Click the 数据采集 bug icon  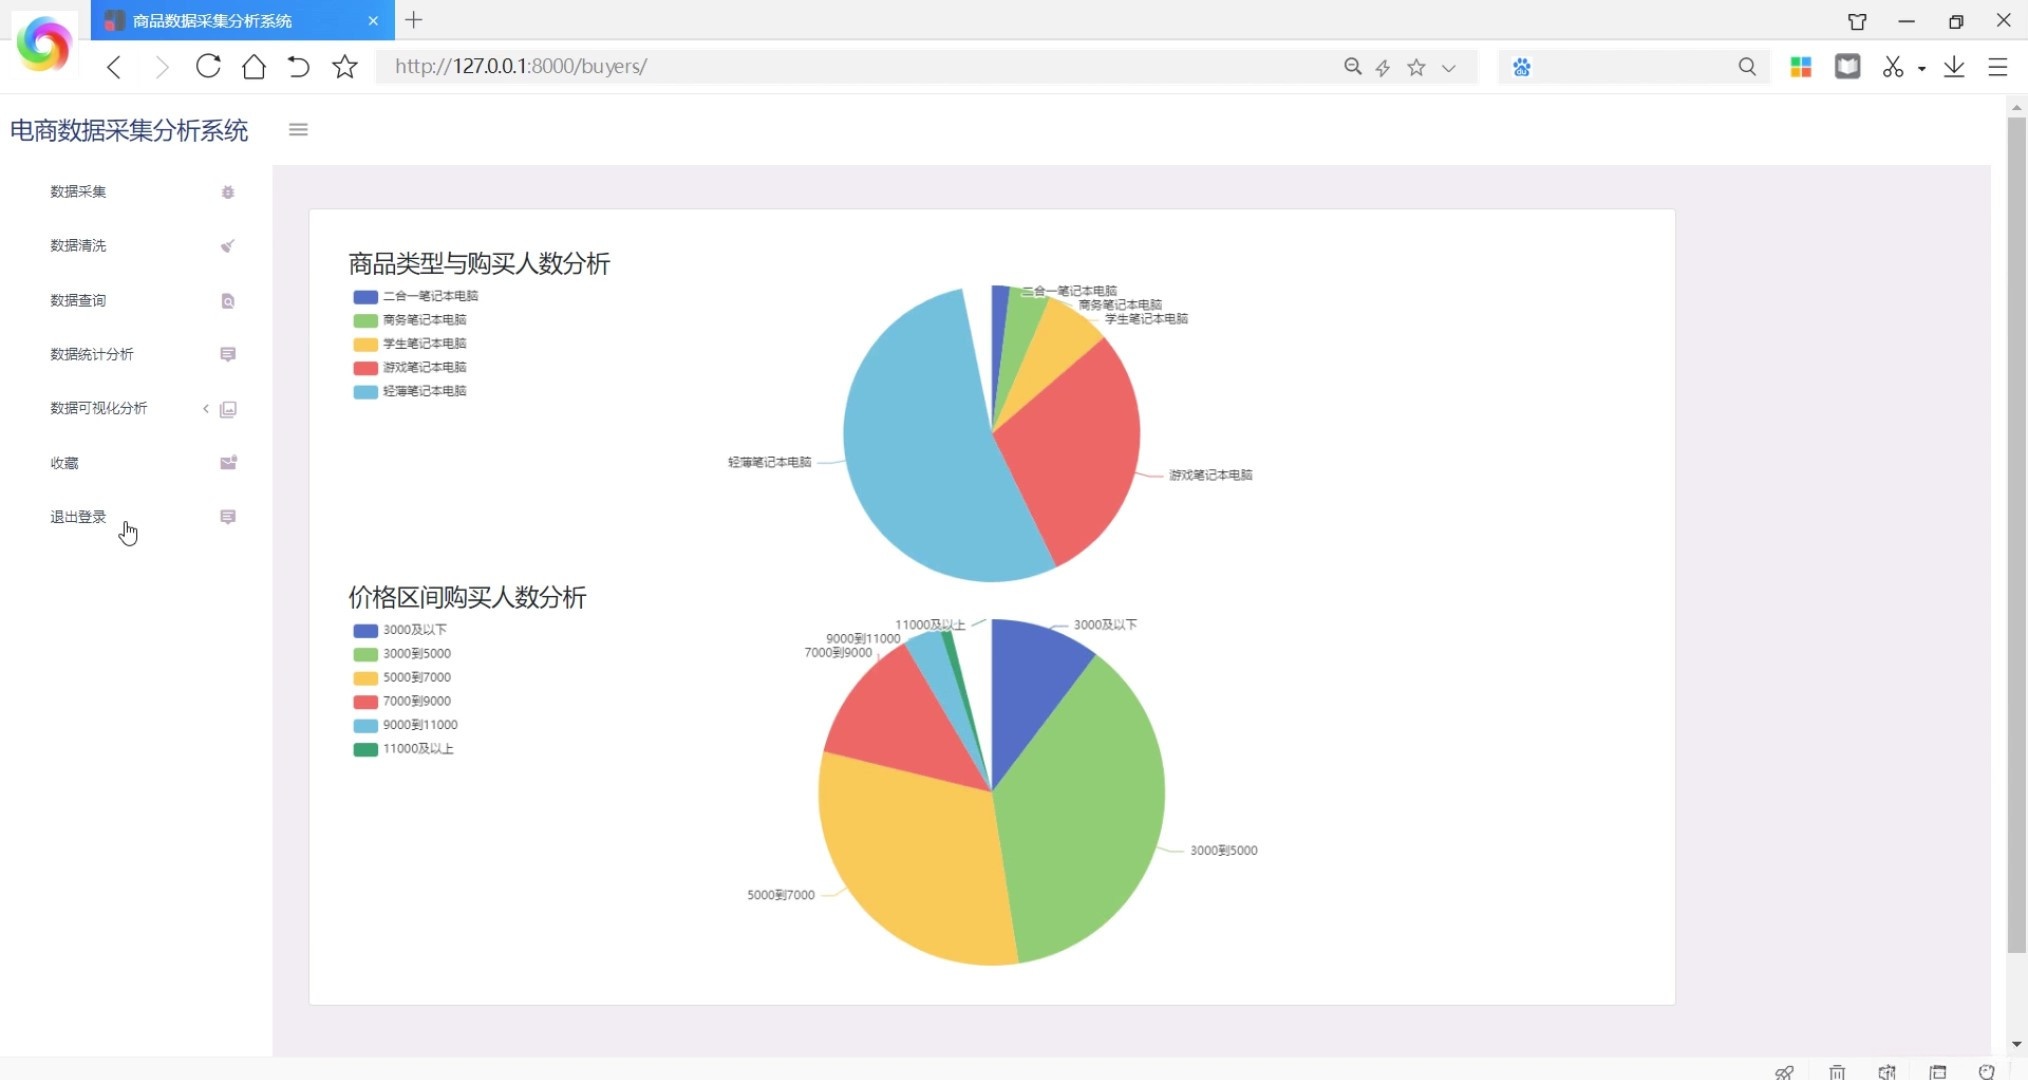(228, 192)
